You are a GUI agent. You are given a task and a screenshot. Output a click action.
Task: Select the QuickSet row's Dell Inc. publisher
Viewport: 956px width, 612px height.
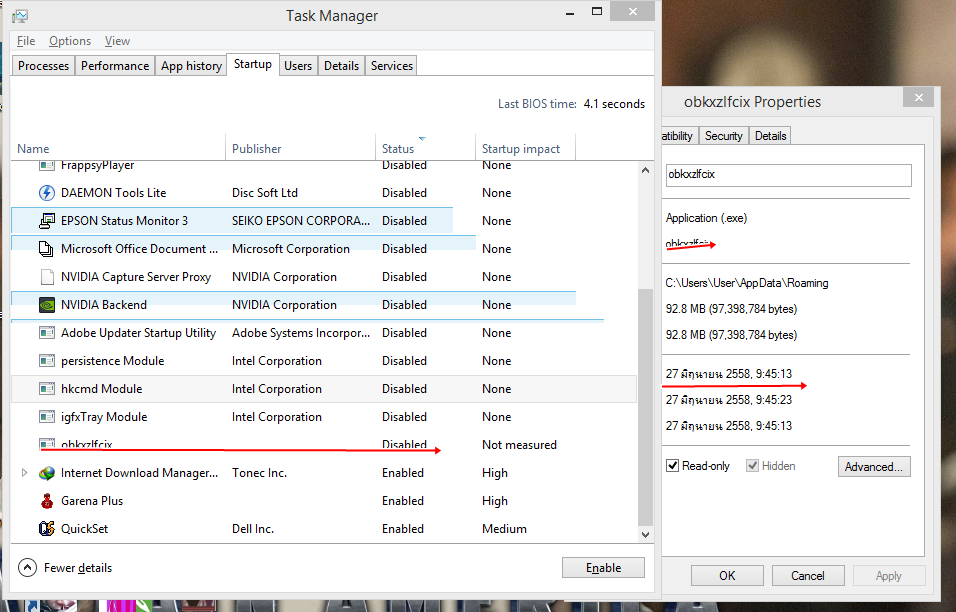click(x=252, y=529)
